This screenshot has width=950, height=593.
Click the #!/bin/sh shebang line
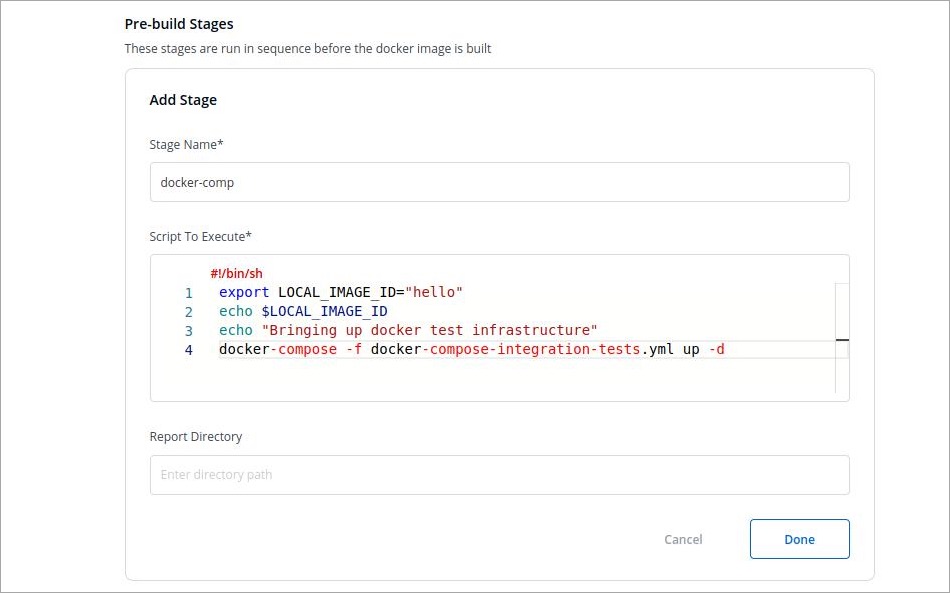(x=236, y=272)
